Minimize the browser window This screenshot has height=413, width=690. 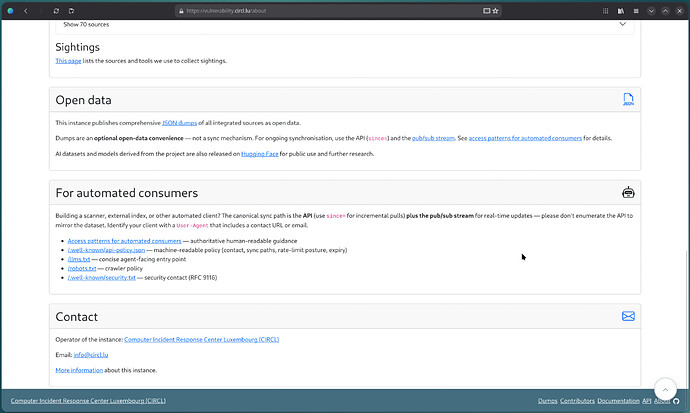(x=651, y=11)
